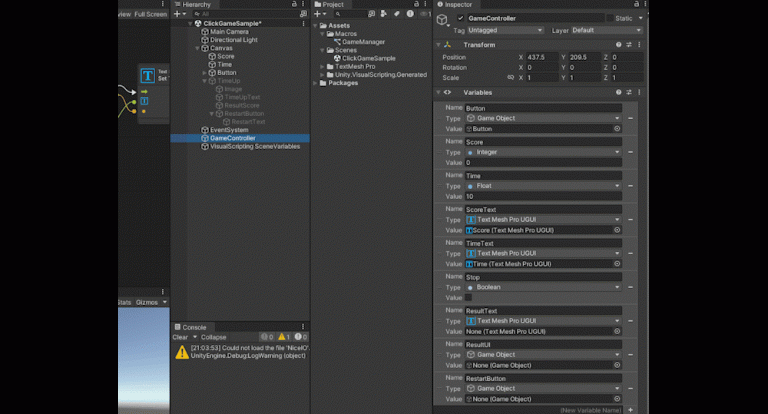768x414 pixels.
Task: Open the Type dropdown for the Score variable
Action: [x=543, y=152]
